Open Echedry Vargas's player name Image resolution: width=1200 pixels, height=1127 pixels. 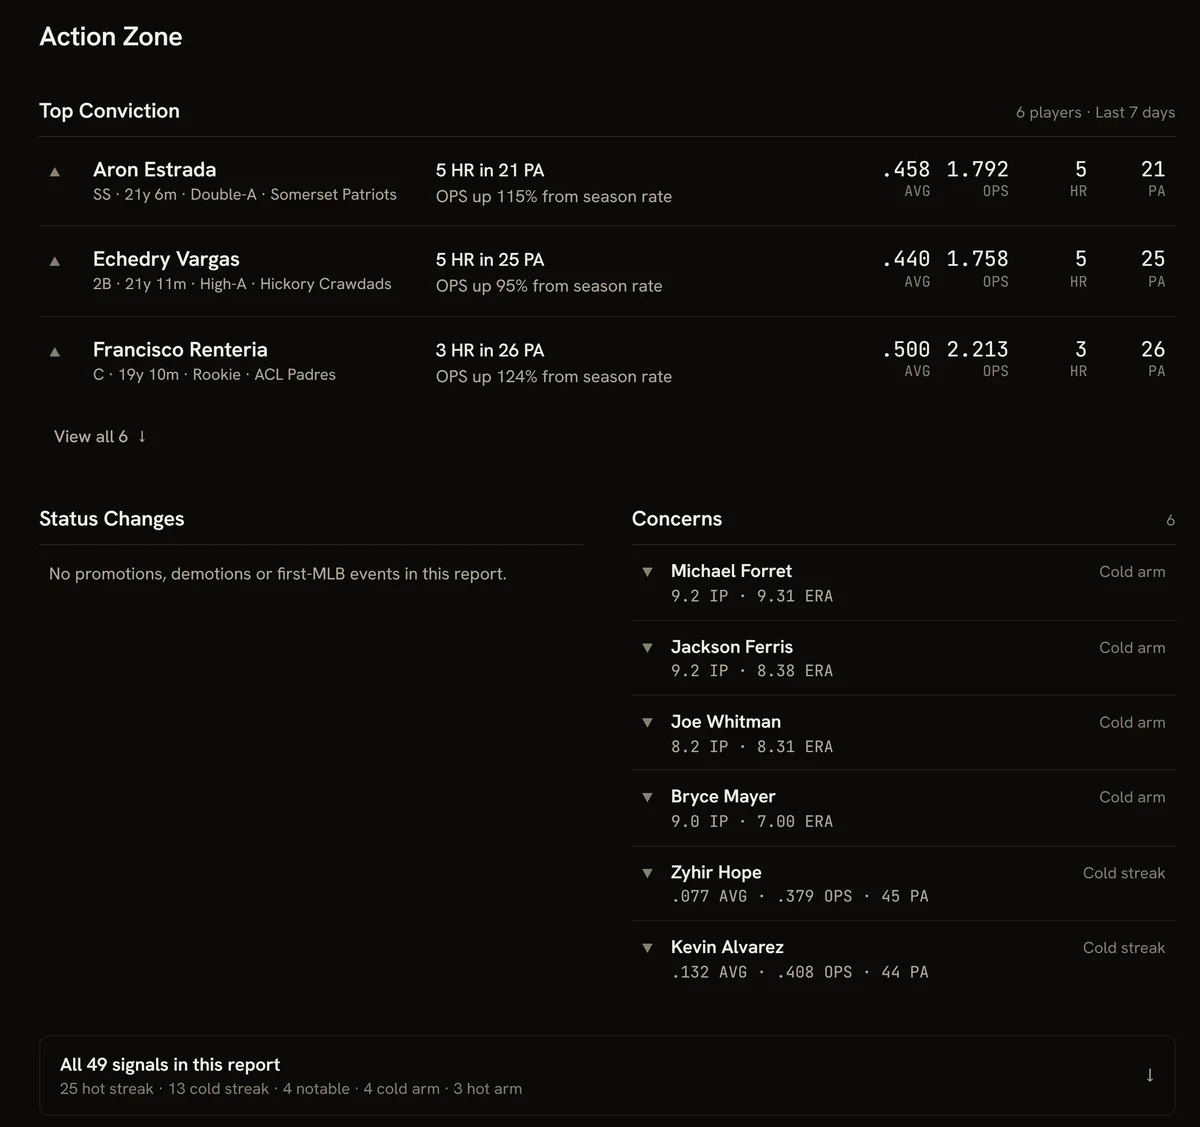(166, 259)
